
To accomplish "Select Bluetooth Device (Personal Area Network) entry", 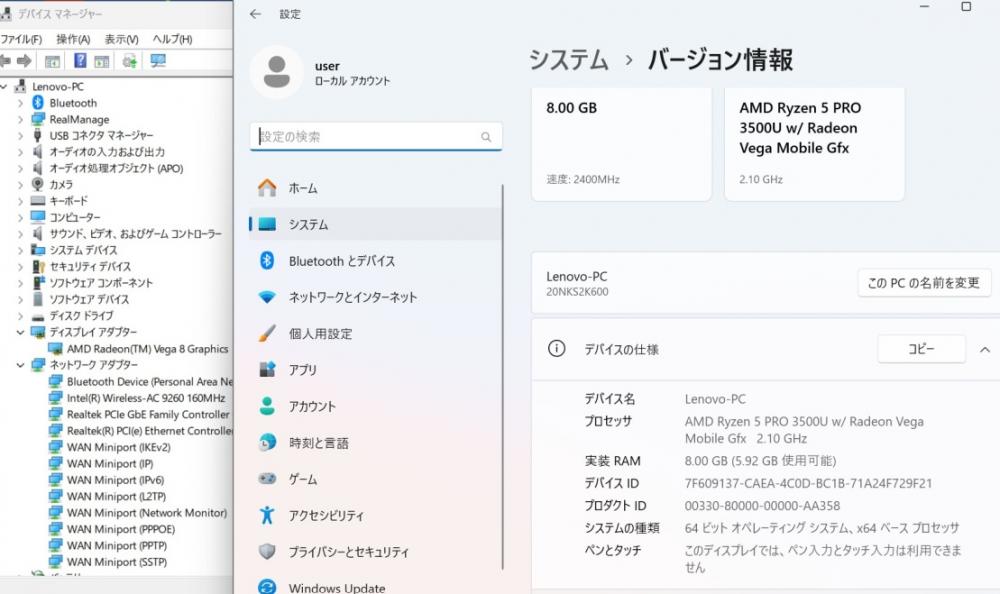I will click(150, 382).
